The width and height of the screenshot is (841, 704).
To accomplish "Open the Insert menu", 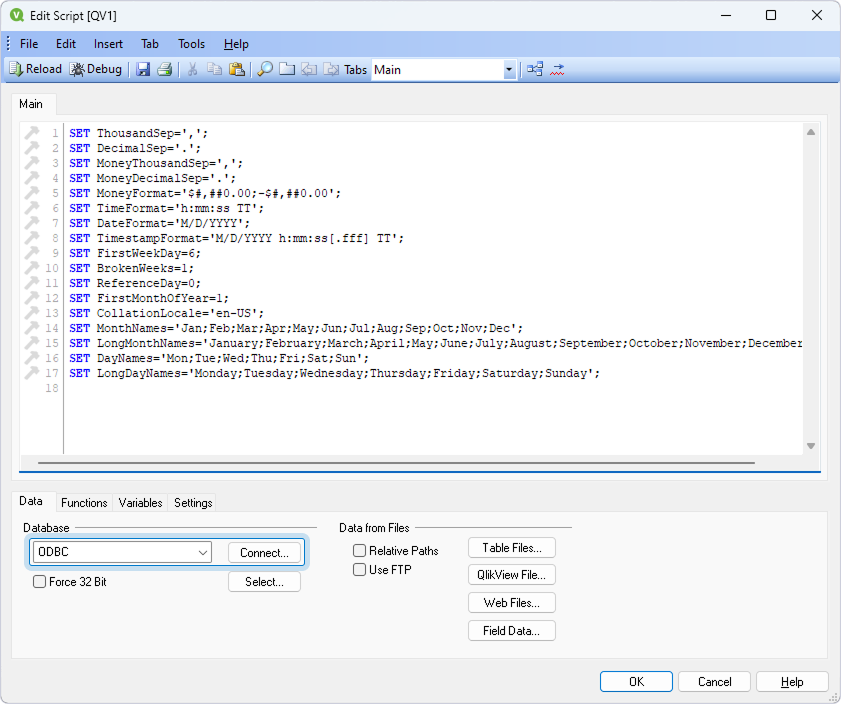I will [108, 44].
